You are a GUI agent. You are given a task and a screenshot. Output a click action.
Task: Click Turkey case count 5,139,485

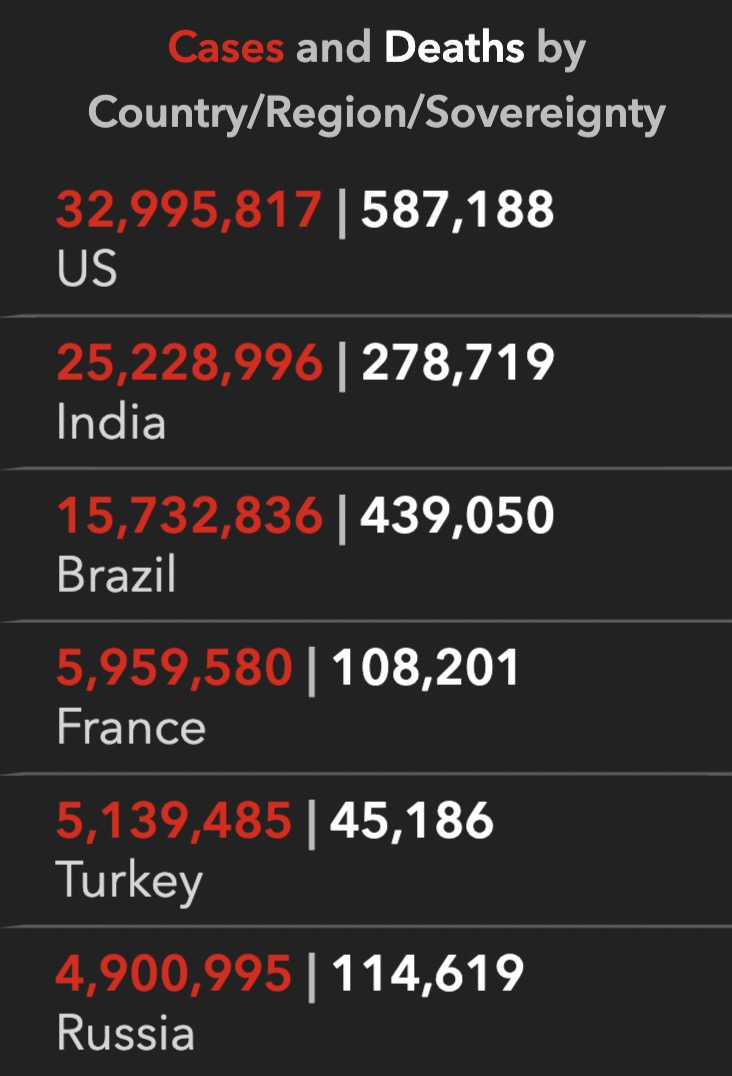point(175,821)
